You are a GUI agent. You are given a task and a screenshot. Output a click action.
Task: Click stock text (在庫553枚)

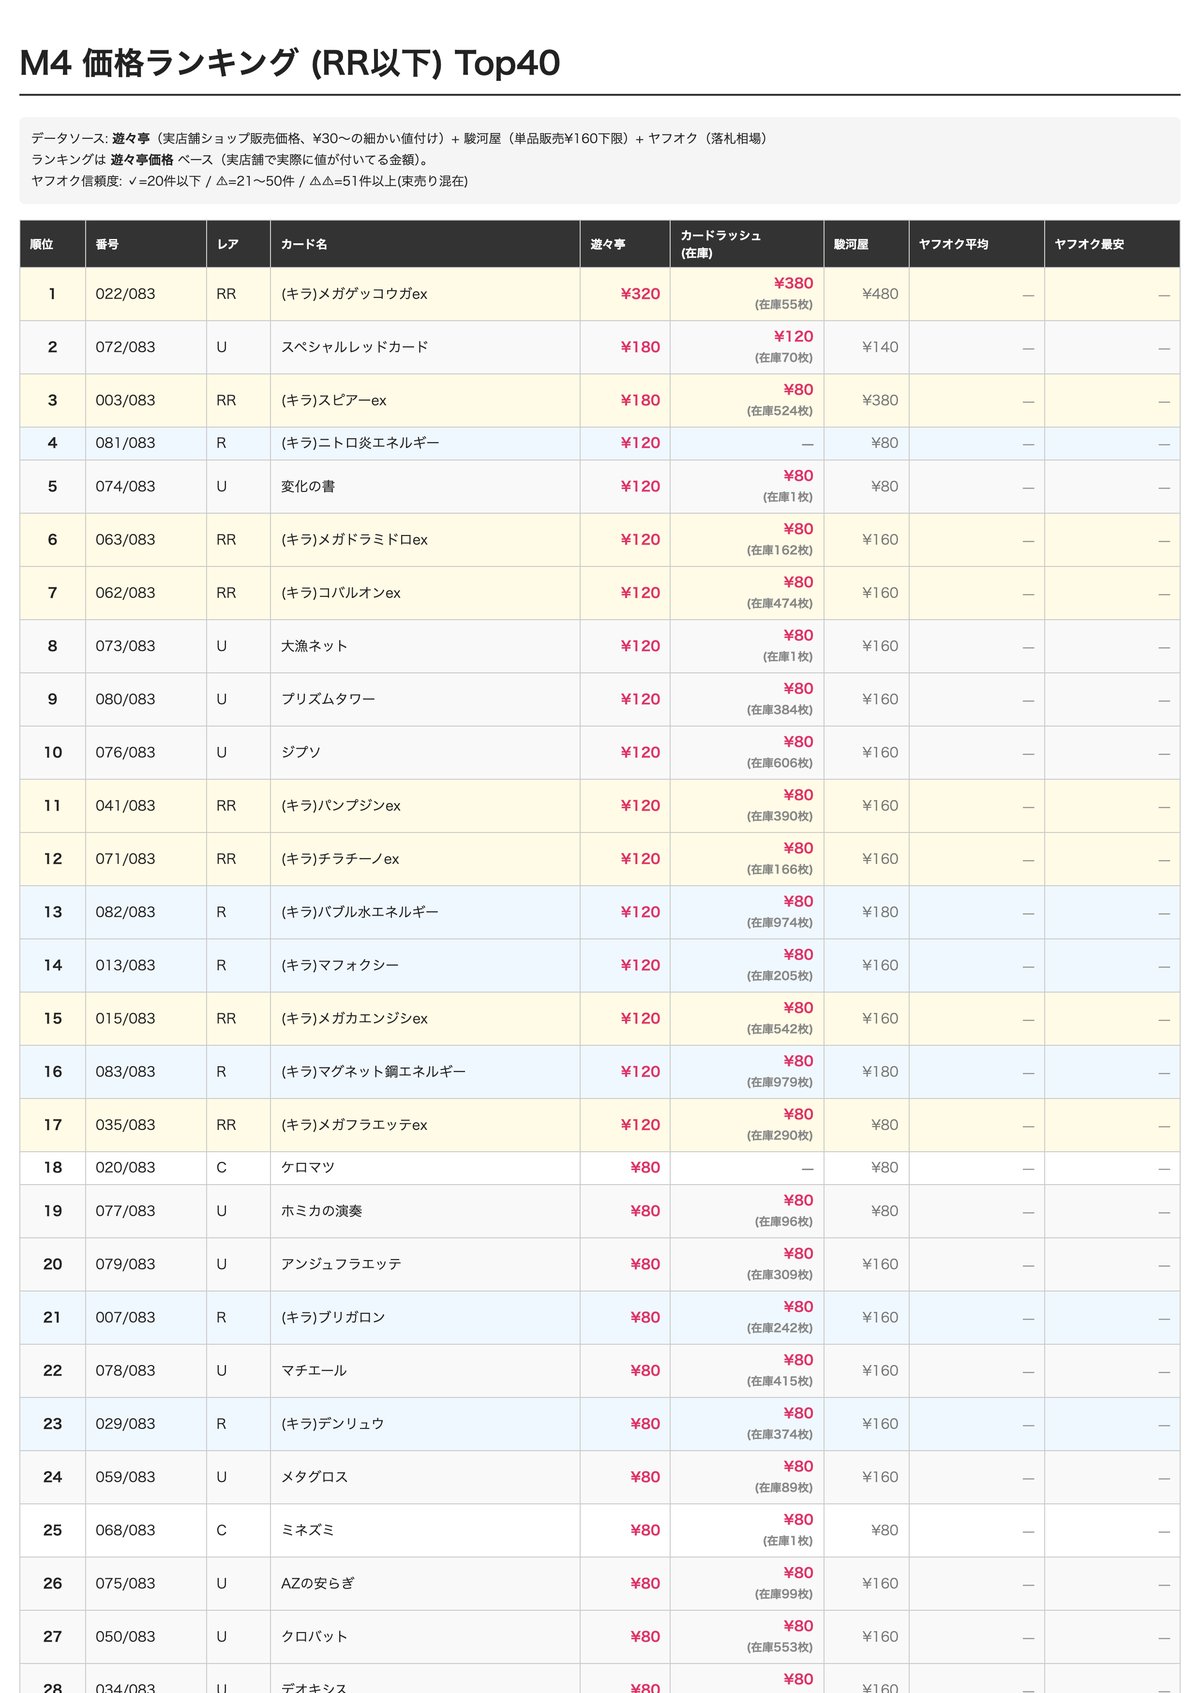coord(780,1647)
